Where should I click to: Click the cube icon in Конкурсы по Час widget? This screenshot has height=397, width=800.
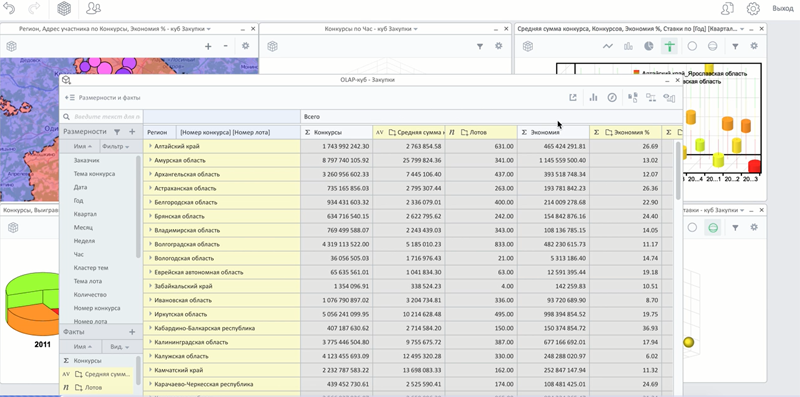coord(272,46)
